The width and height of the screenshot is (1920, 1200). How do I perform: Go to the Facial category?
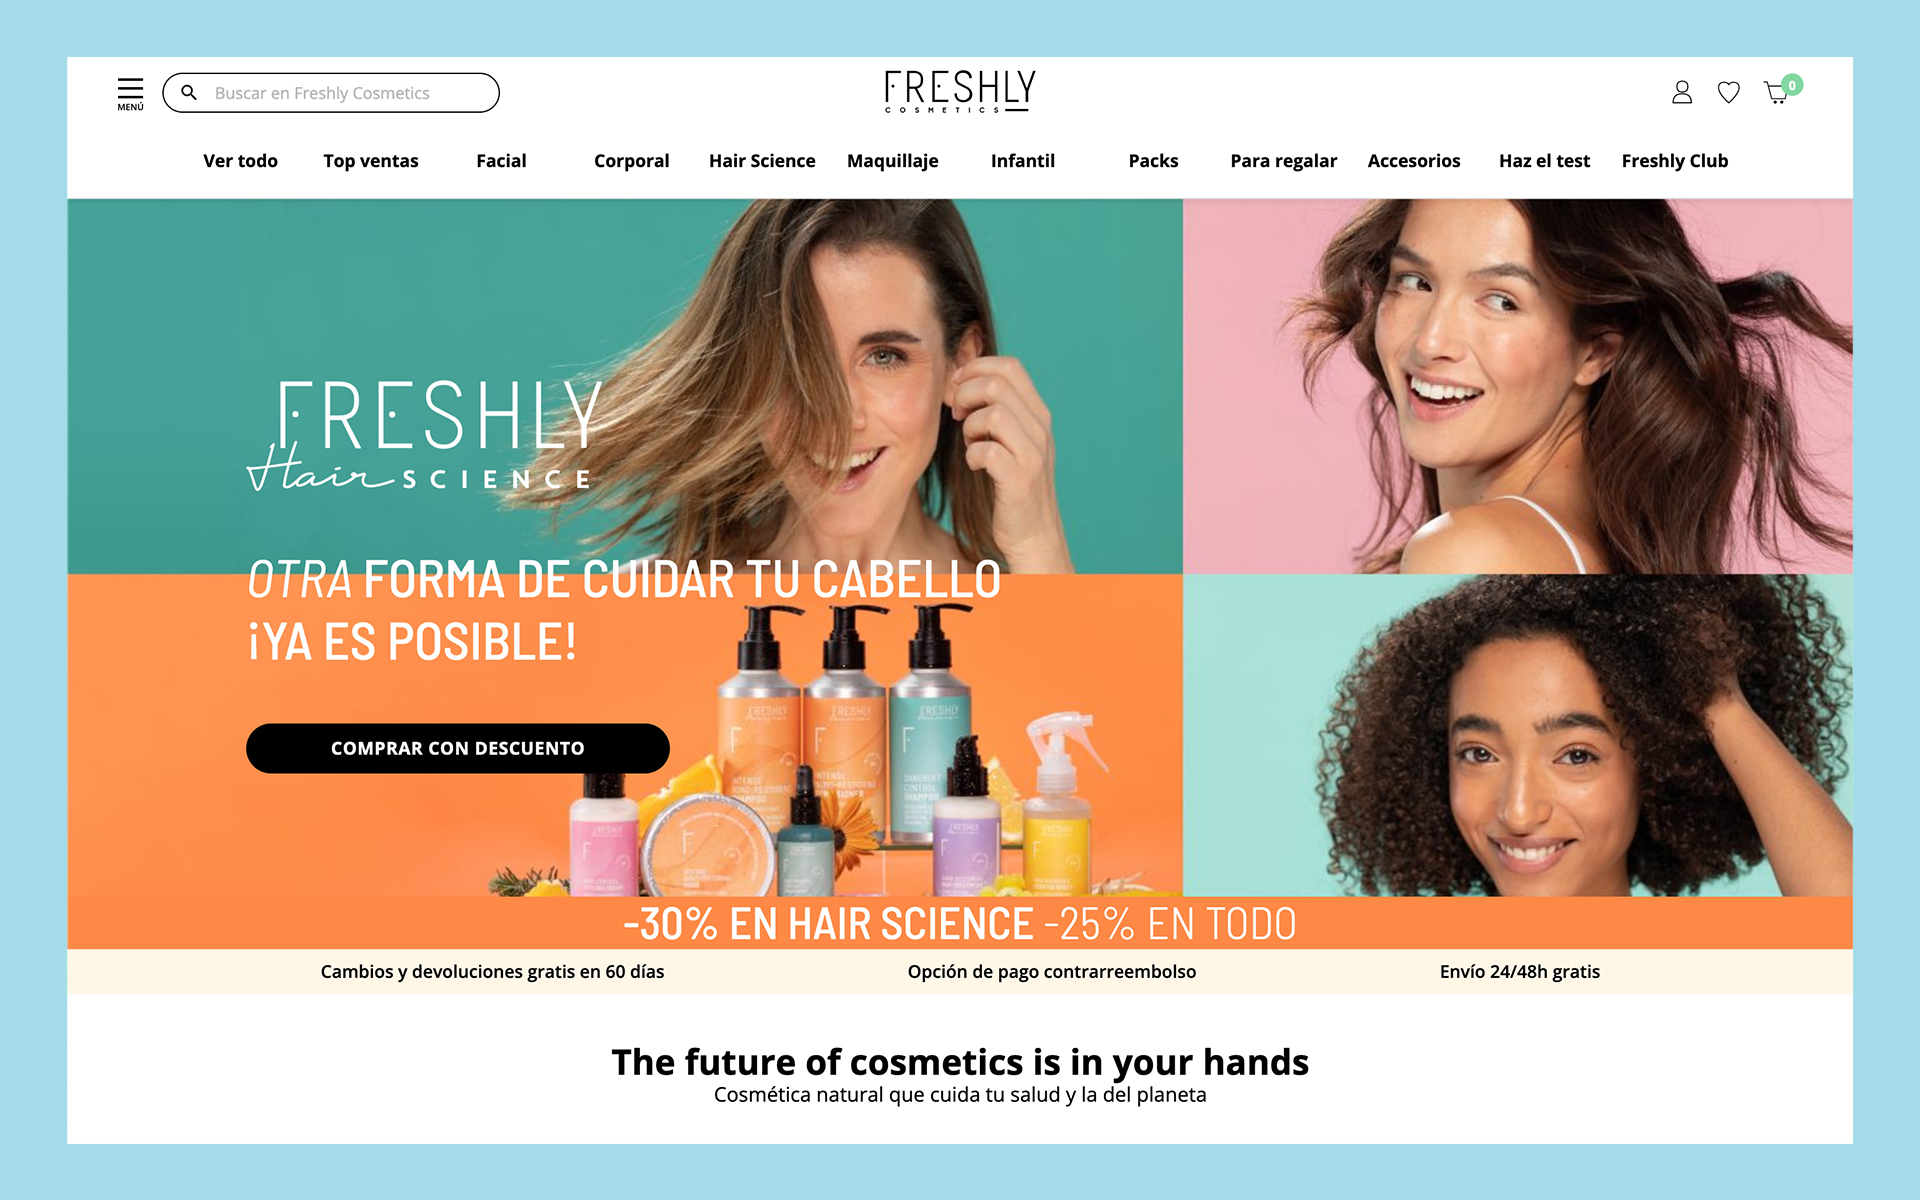tap(501, 161)
